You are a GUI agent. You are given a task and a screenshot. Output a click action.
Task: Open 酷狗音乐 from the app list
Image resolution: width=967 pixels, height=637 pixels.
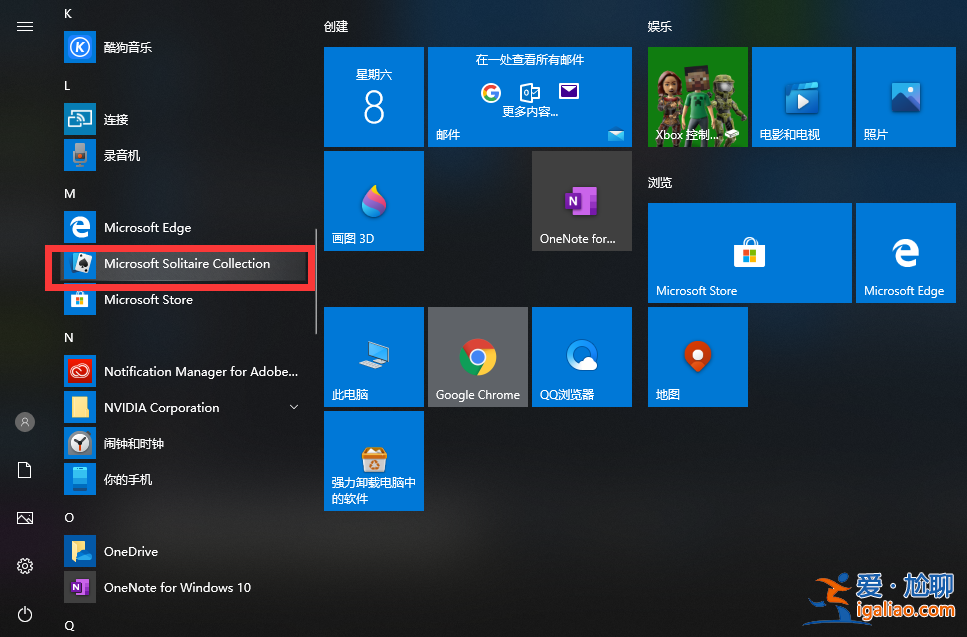tap(128, 47)
